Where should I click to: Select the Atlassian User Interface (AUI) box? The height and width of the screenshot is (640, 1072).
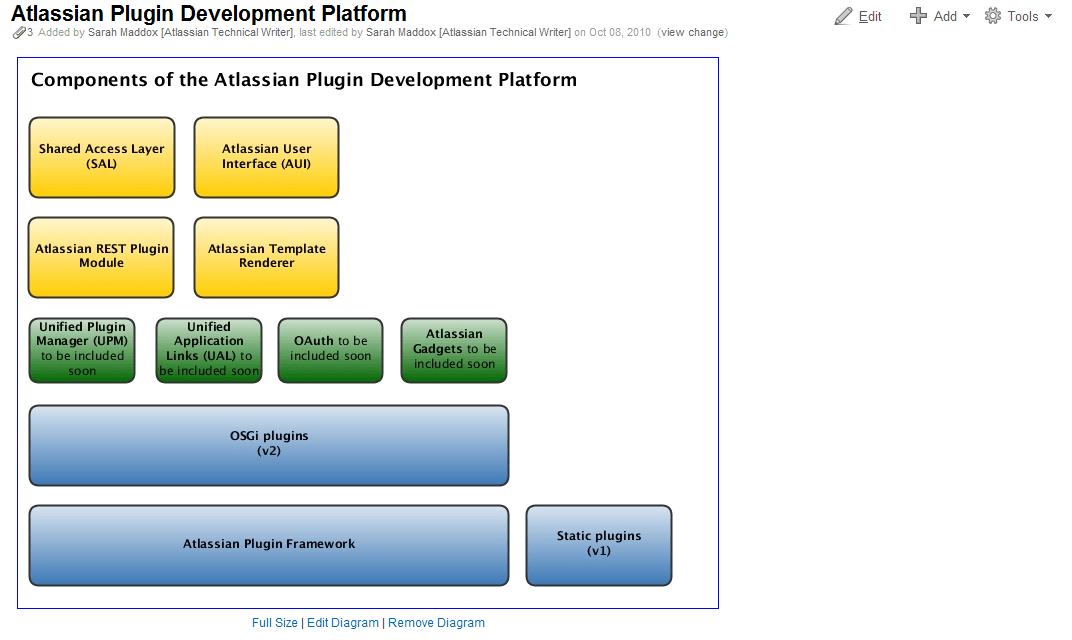pos(267,157)
